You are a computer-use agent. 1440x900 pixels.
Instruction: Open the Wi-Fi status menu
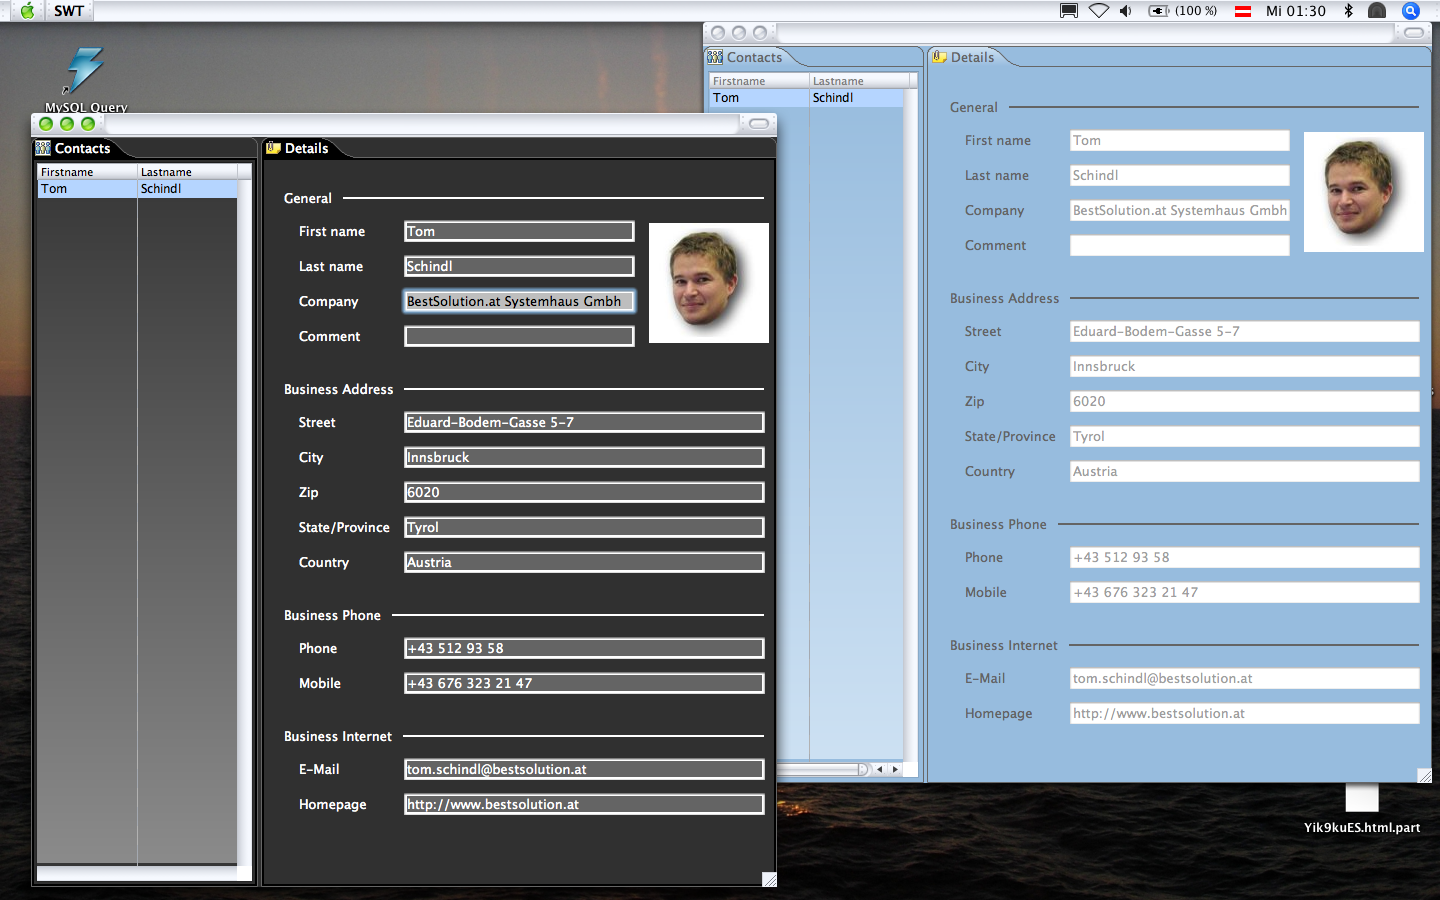[x=1099, y=11]
